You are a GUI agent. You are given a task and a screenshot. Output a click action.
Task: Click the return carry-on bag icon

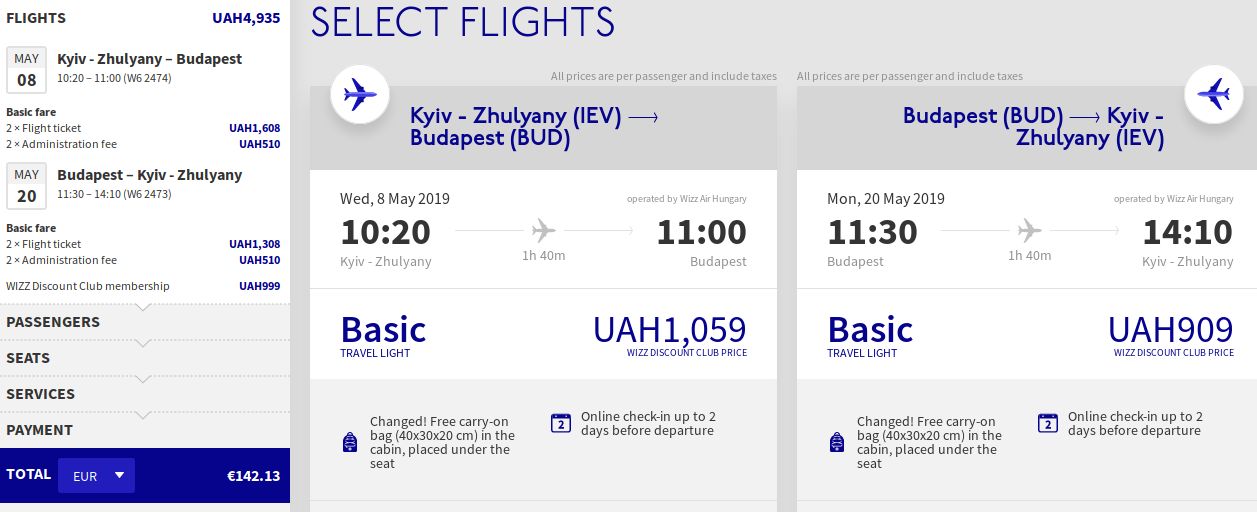pos(837,442)
